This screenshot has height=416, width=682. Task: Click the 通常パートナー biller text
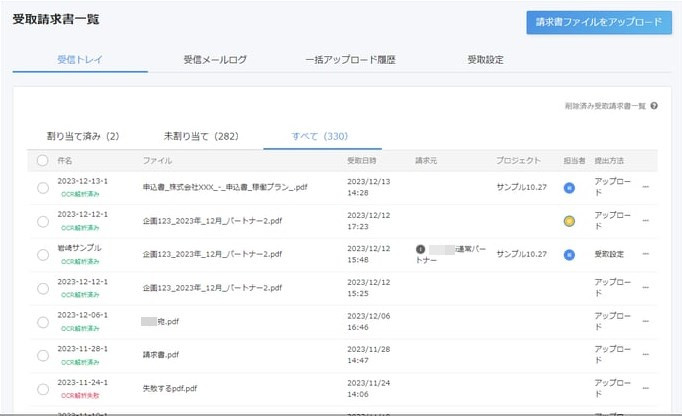451,255
